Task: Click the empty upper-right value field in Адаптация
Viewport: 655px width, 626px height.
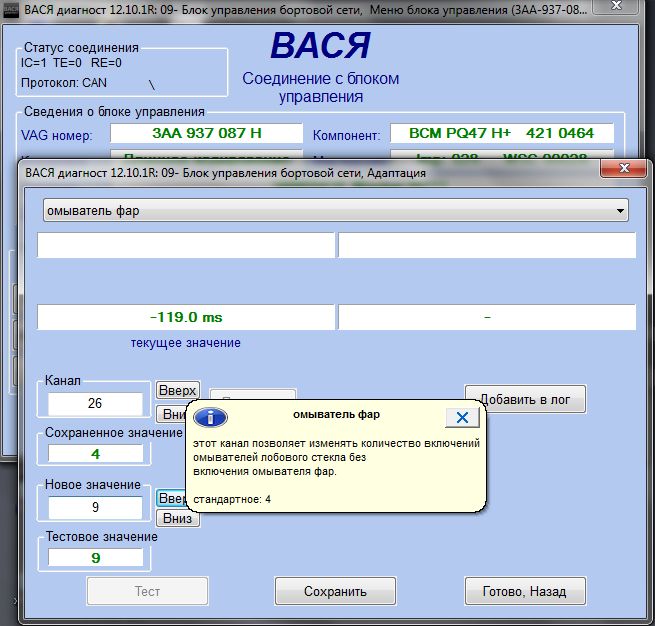Action: pyautogui.click(x=487, y=245)
